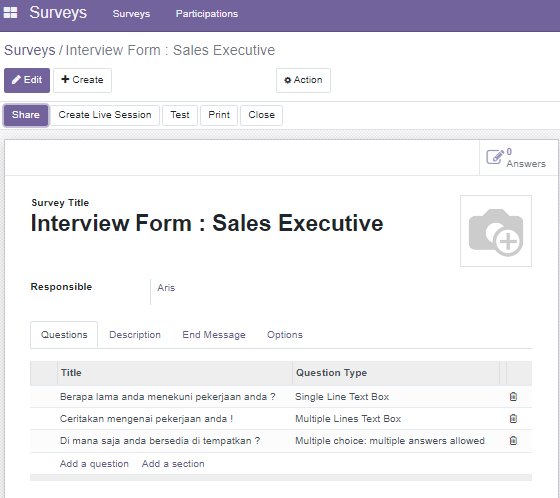The image size is (560, 498).
Task: Switch to the End Message tab
Action: point(214,335)
